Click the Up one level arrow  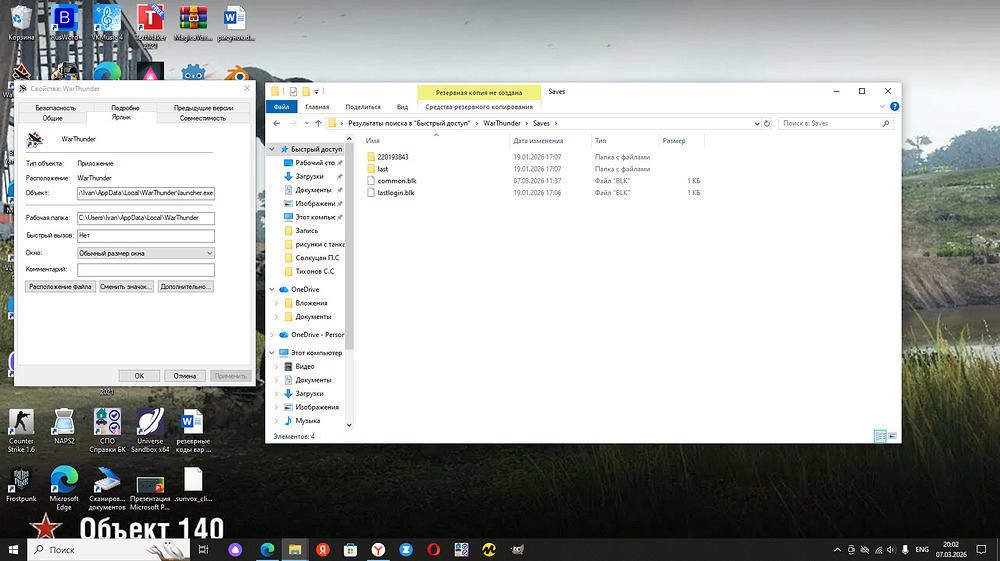(x=318, y=123)
